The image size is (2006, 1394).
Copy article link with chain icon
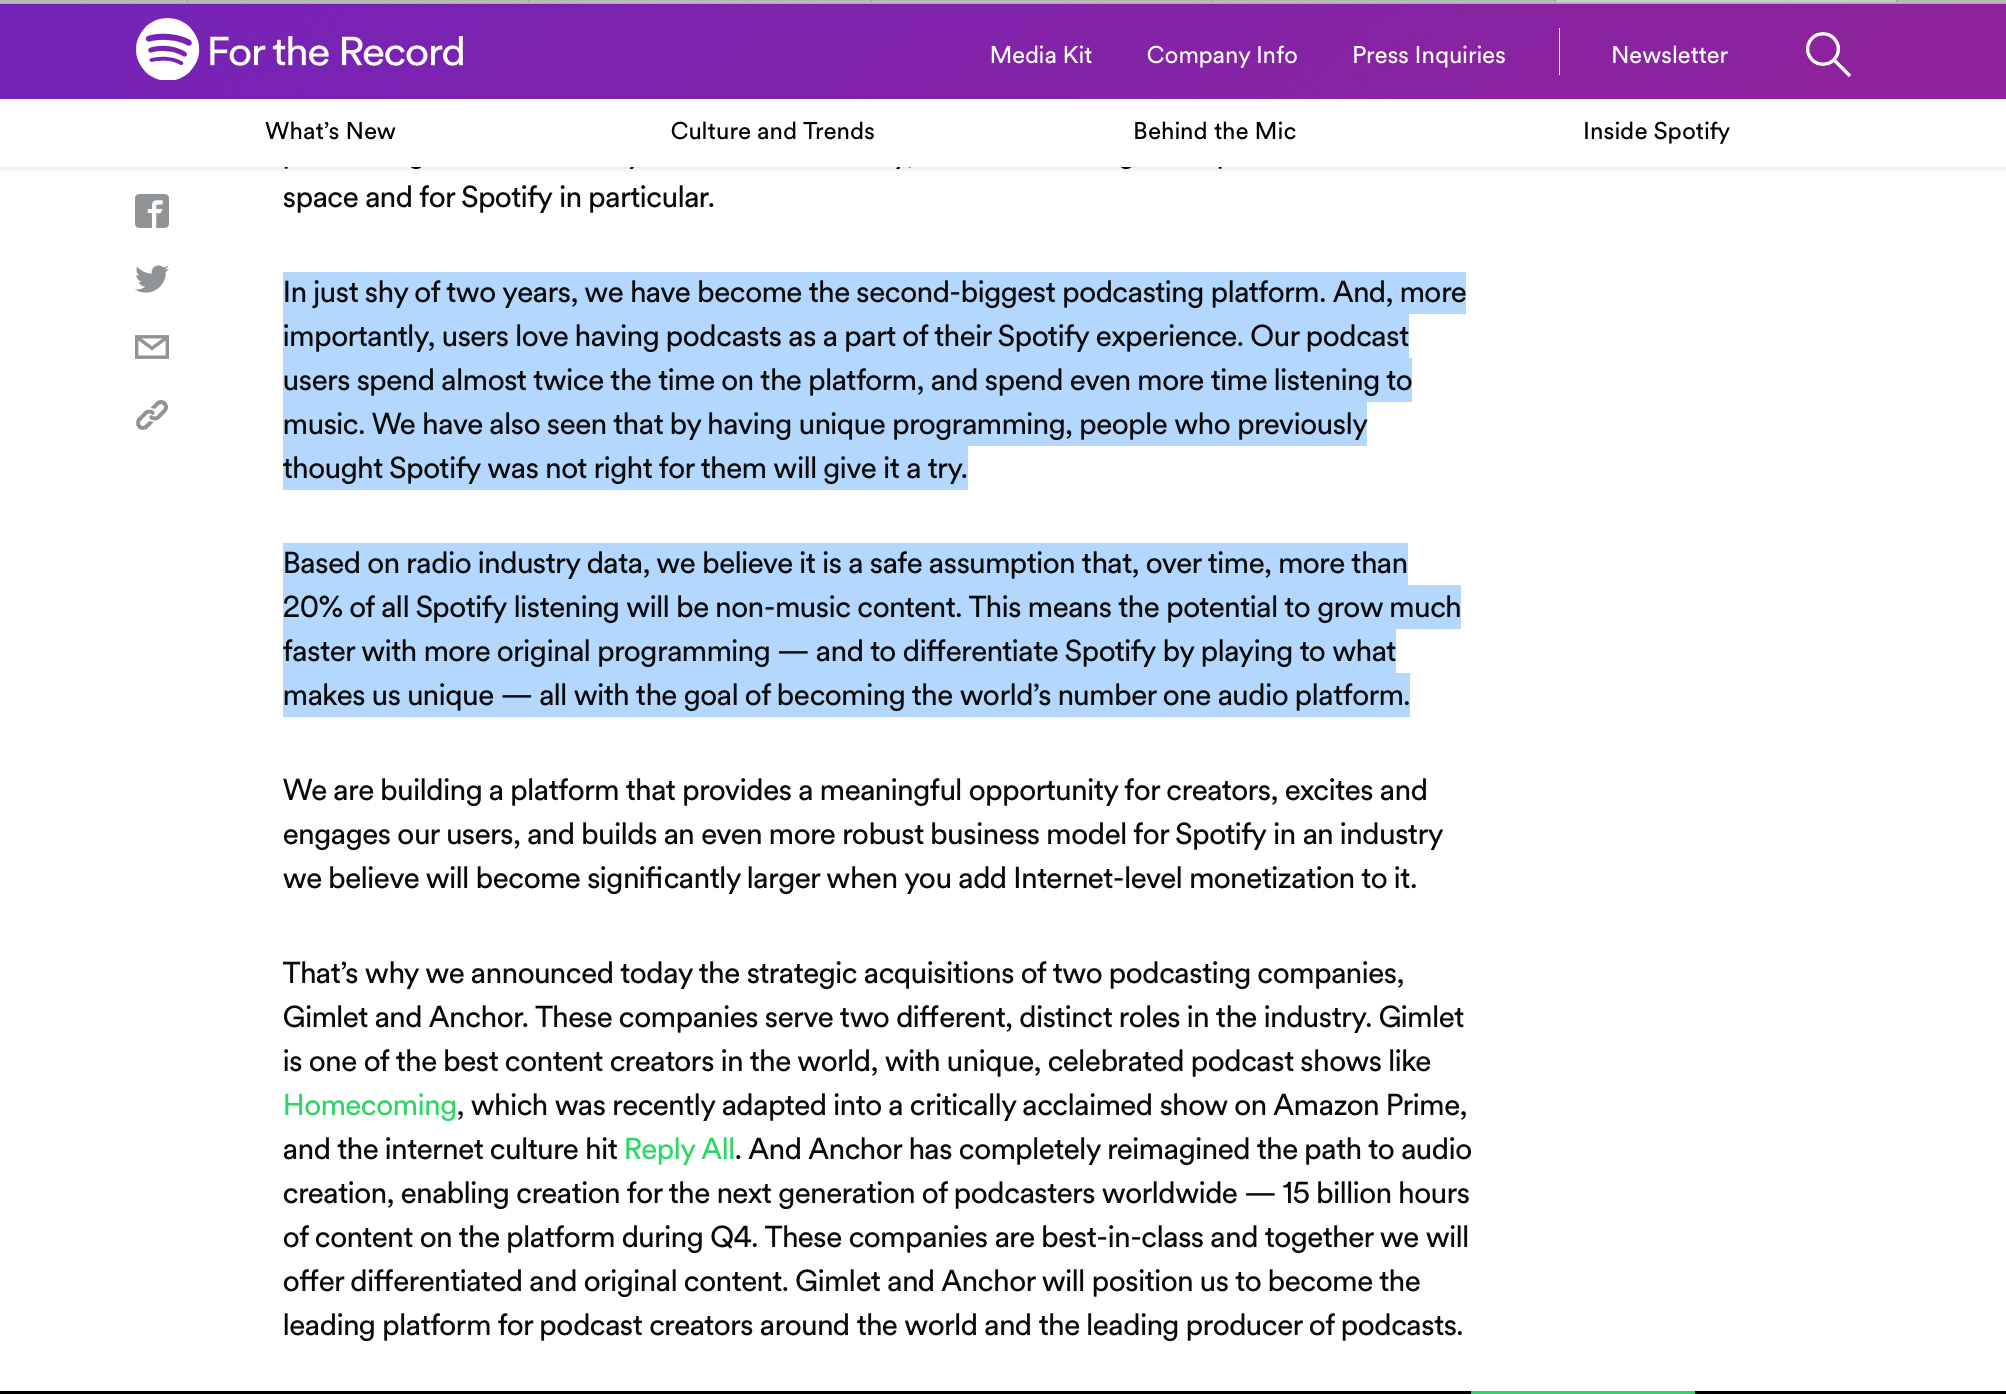tap(152, 415)
